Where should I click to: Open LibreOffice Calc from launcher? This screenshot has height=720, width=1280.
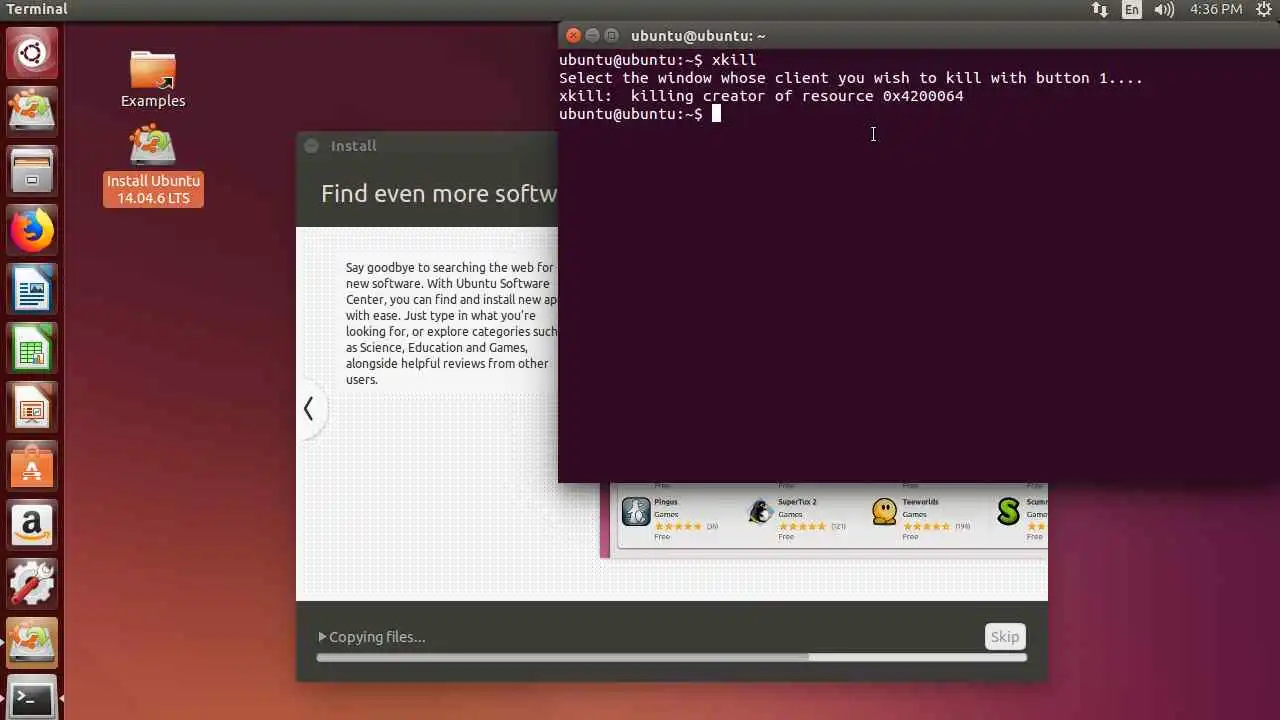click(32, 349)
